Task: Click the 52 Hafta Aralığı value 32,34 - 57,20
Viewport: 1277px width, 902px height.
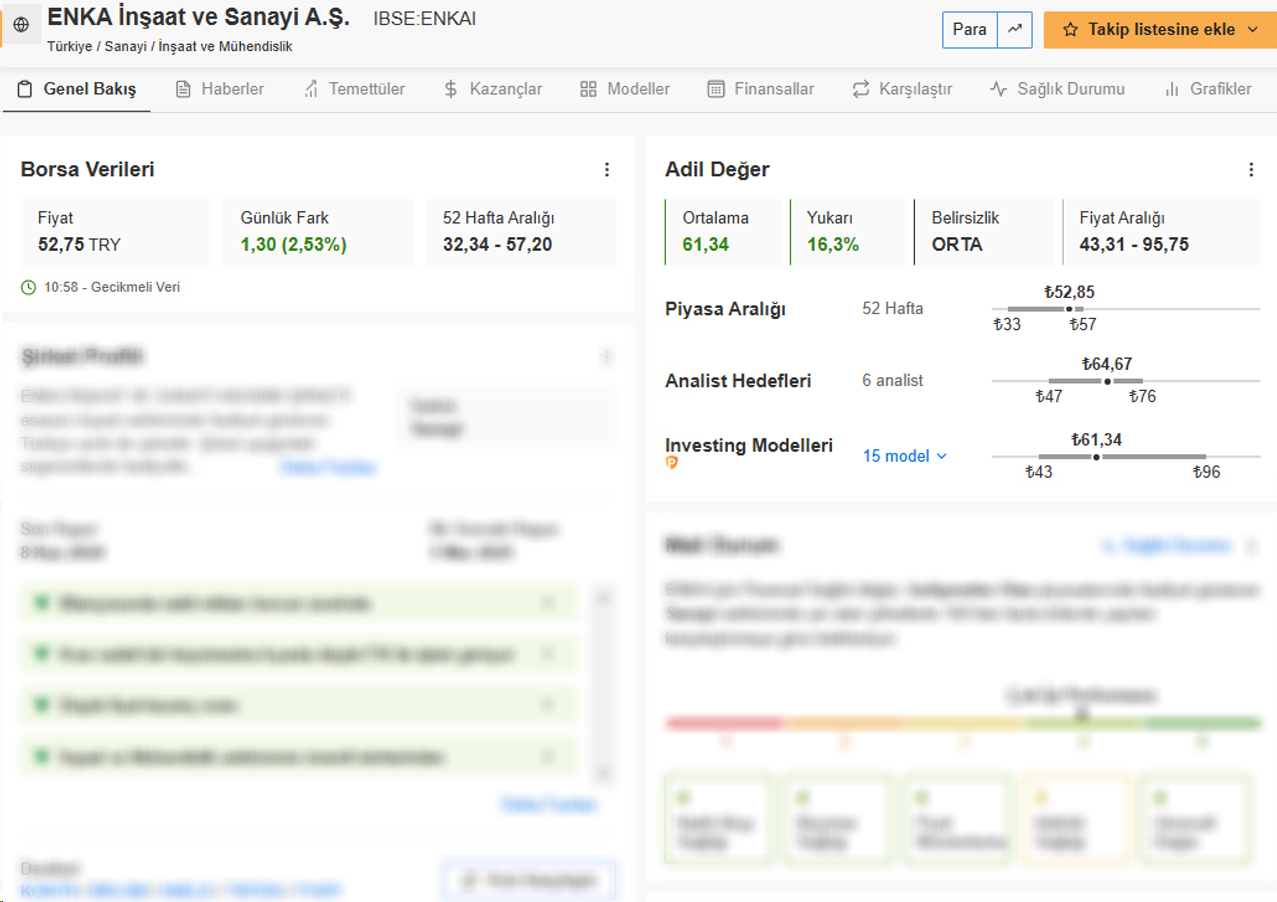Action: (x=497, y=244)
